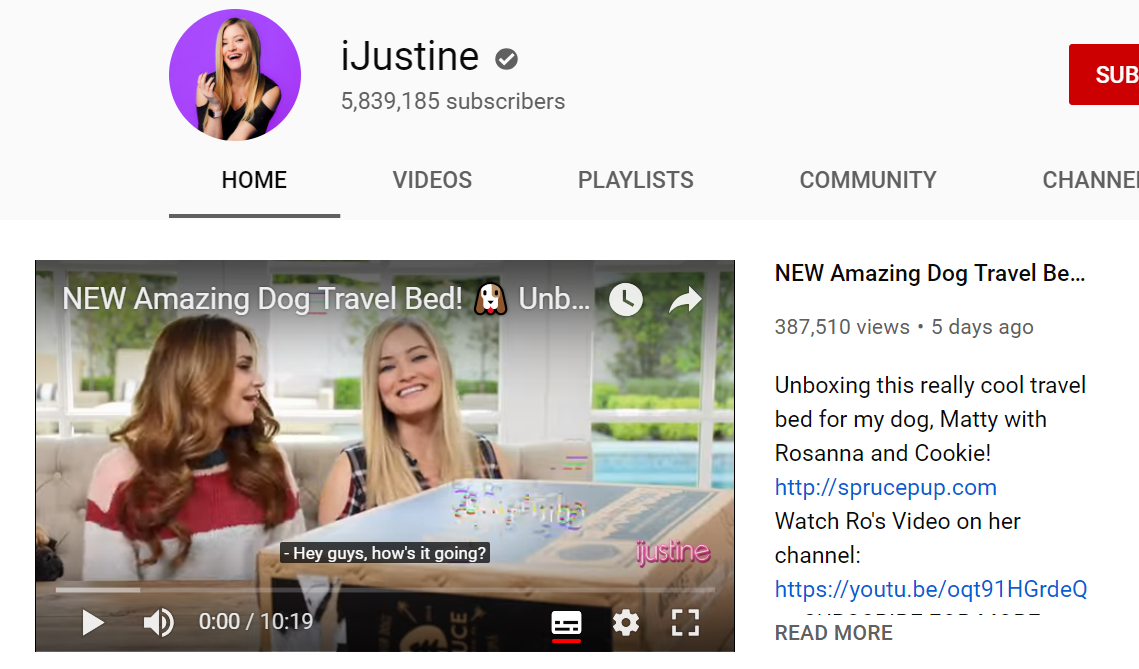Click the iJustine channel name
Screen dimensions: 1139x669
(x=410, y=57)
